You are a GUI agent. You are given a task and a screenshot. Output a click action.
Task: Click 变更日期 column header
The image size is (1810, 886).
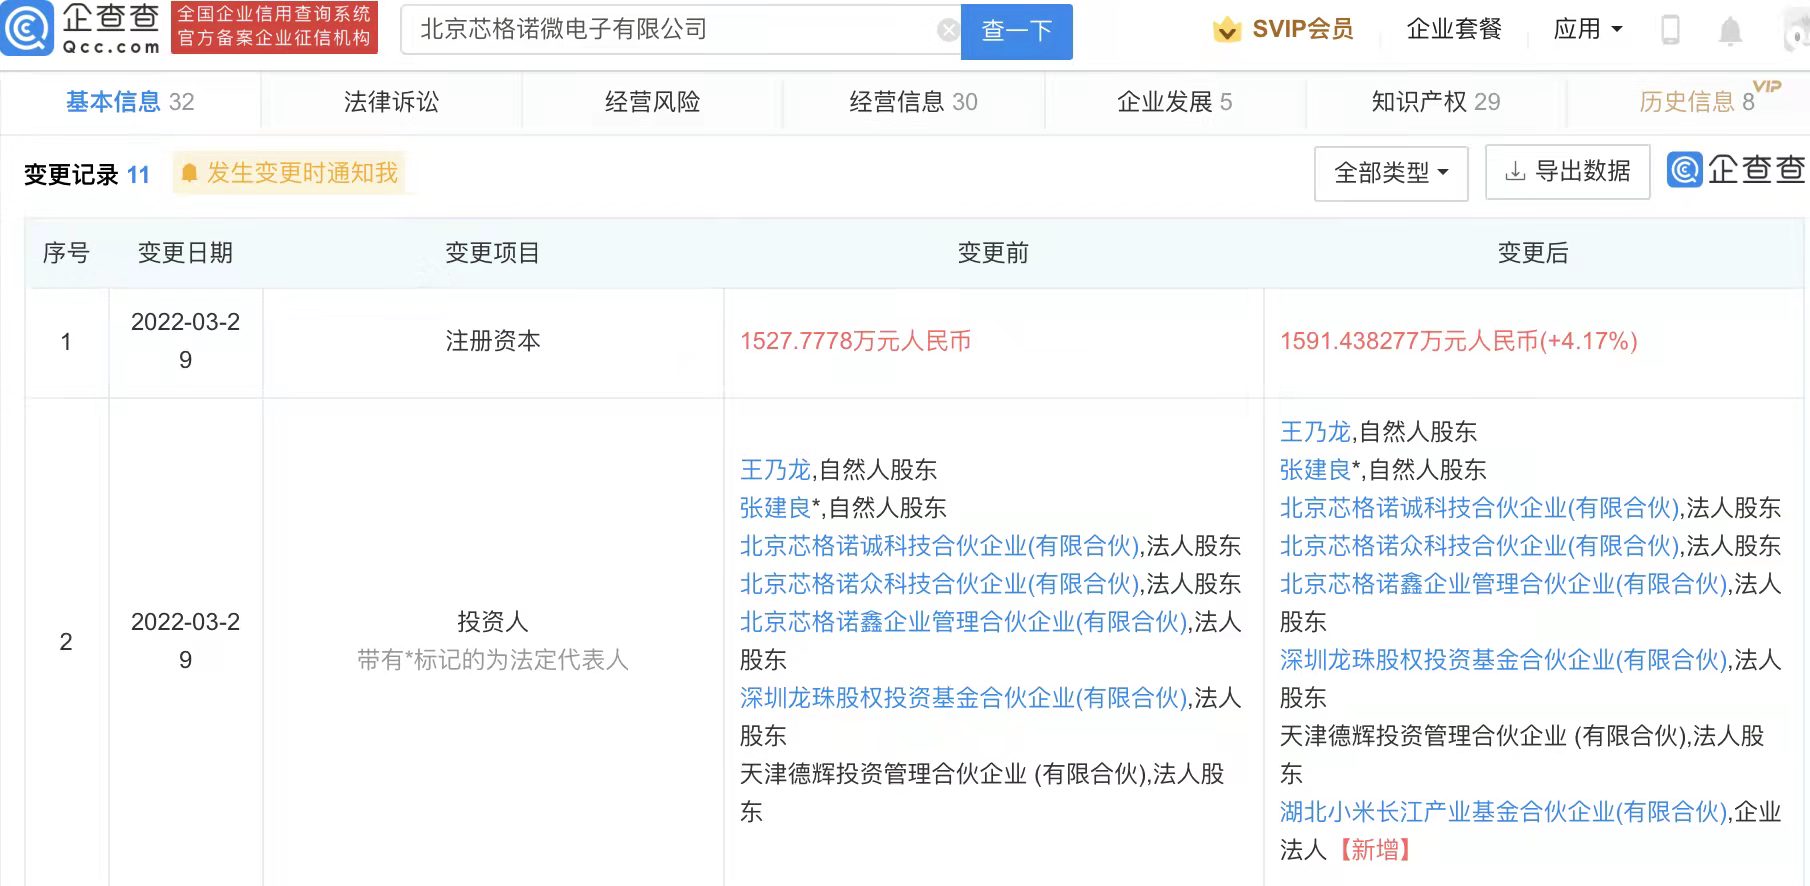(185, 253)
